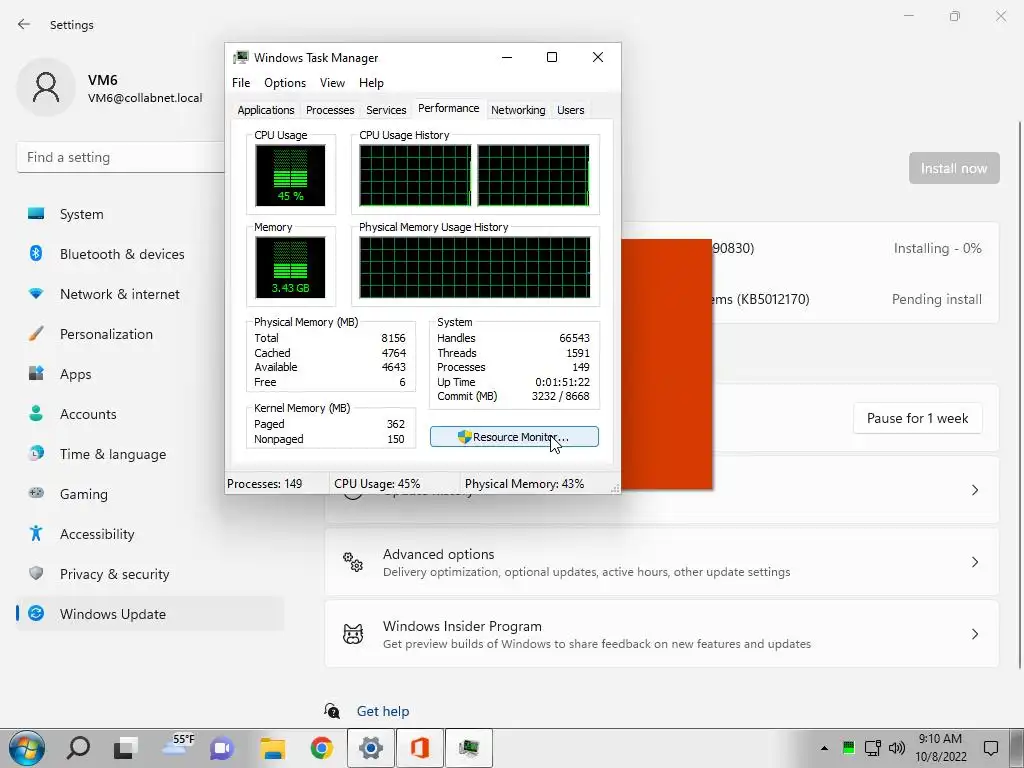Screen dimensions: 1024x768
Task: Show hidden tray icons arrow
Action: point(824,748)
